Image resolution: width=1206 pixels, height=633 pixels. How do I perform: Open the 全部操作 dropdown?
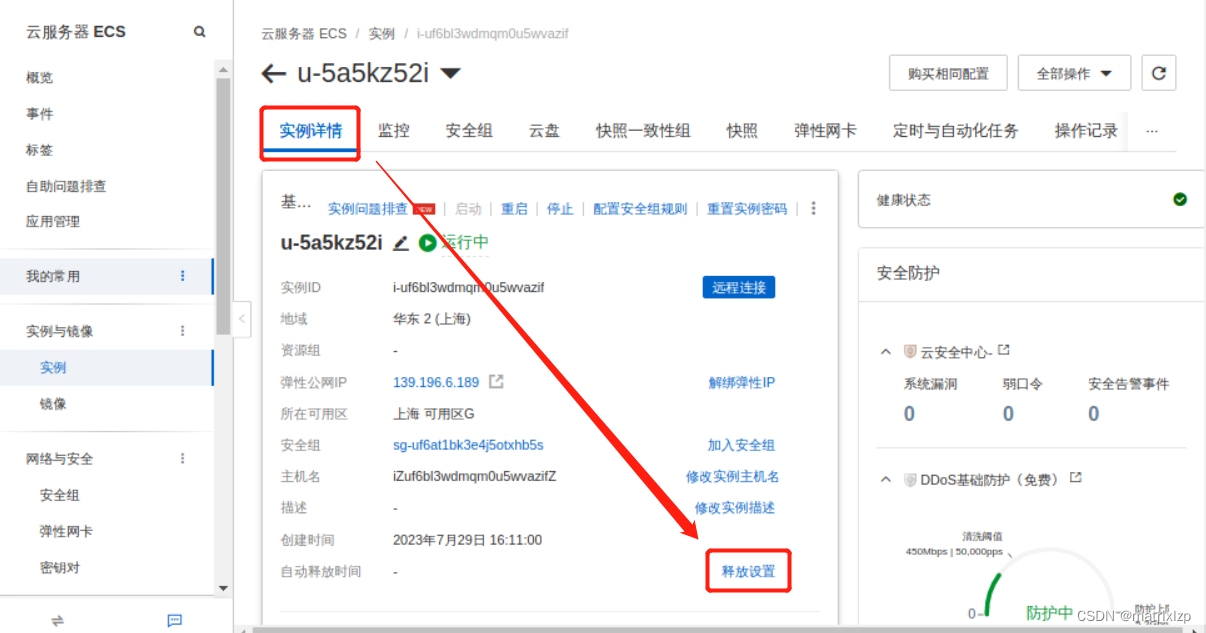click(1074, 73)
